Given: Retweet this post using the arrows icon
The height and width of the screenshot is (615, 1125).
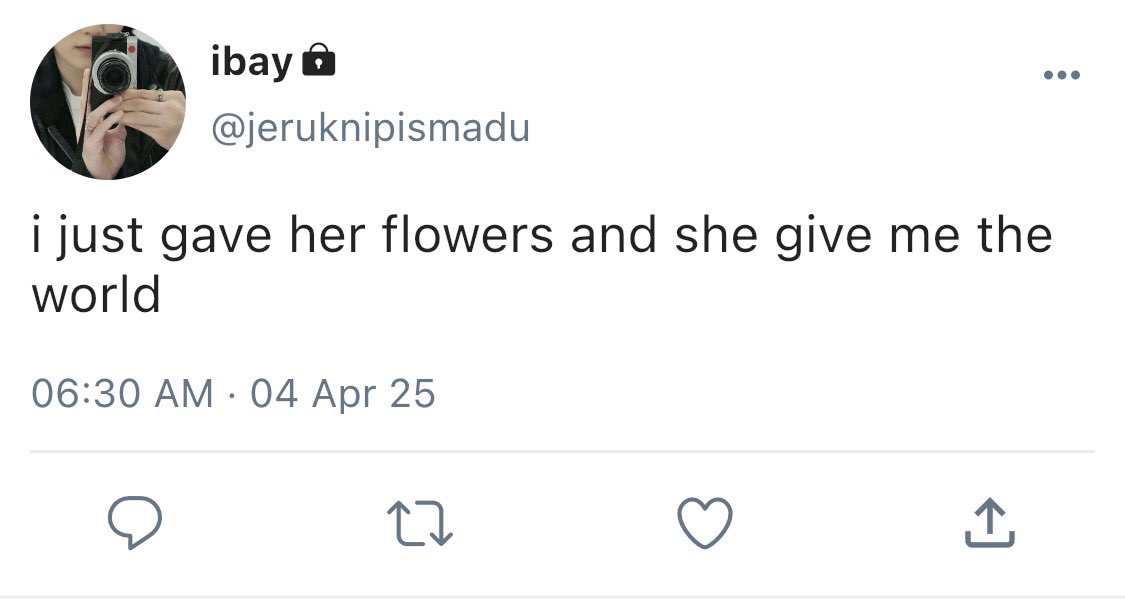Looking at the screenshot, I should [420, 523].
